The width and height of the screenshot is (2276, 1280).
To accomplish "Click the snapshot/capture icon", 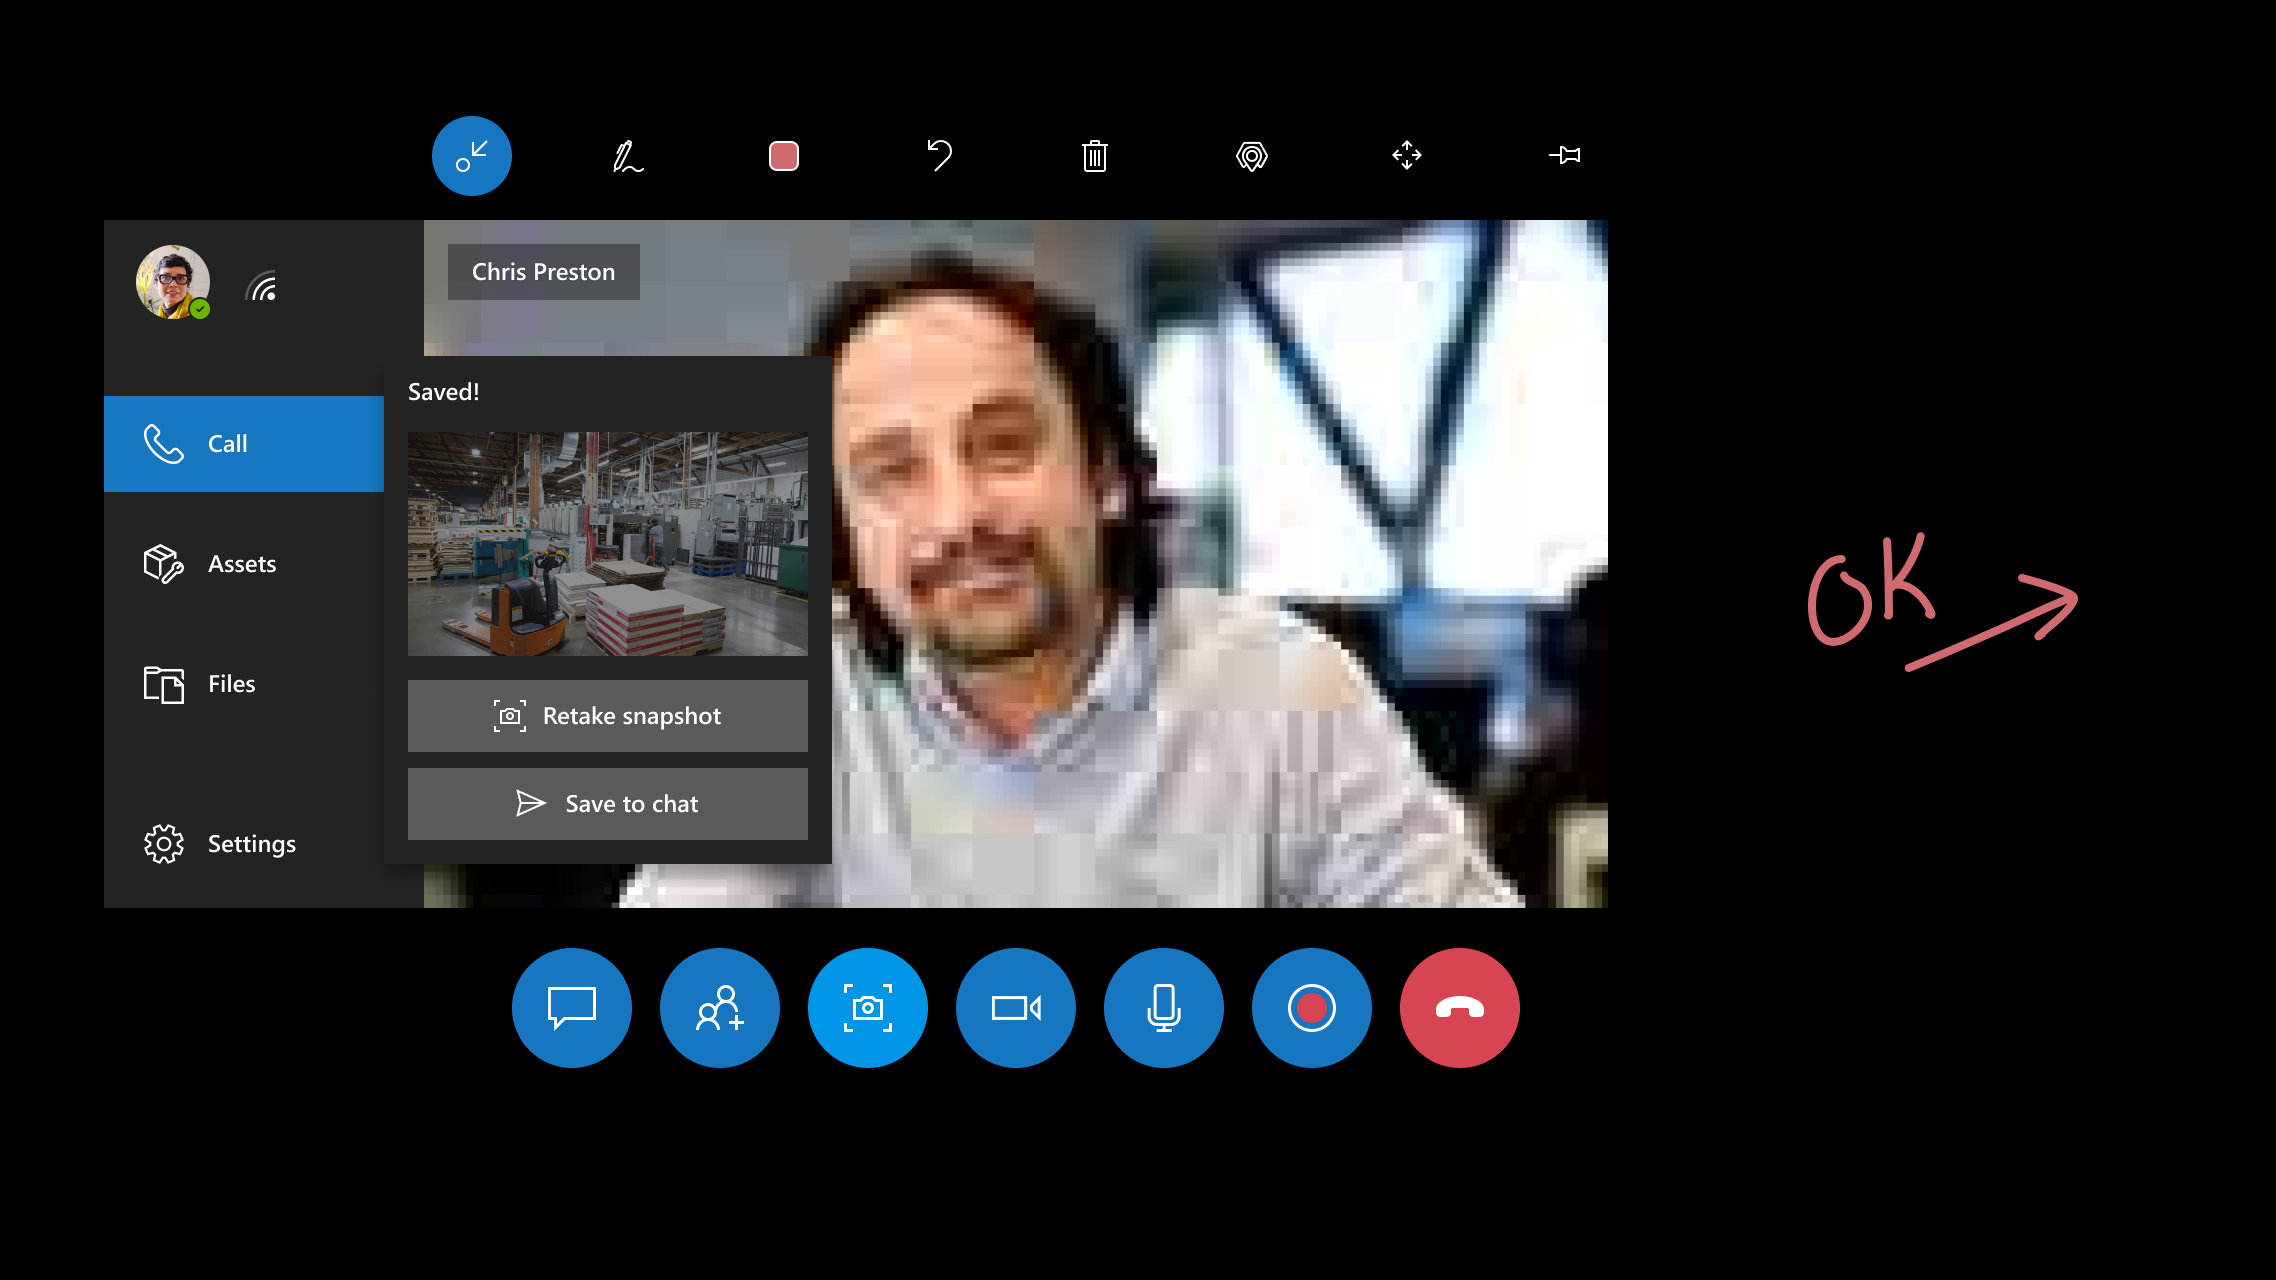I will click(x=868, y=1006).
